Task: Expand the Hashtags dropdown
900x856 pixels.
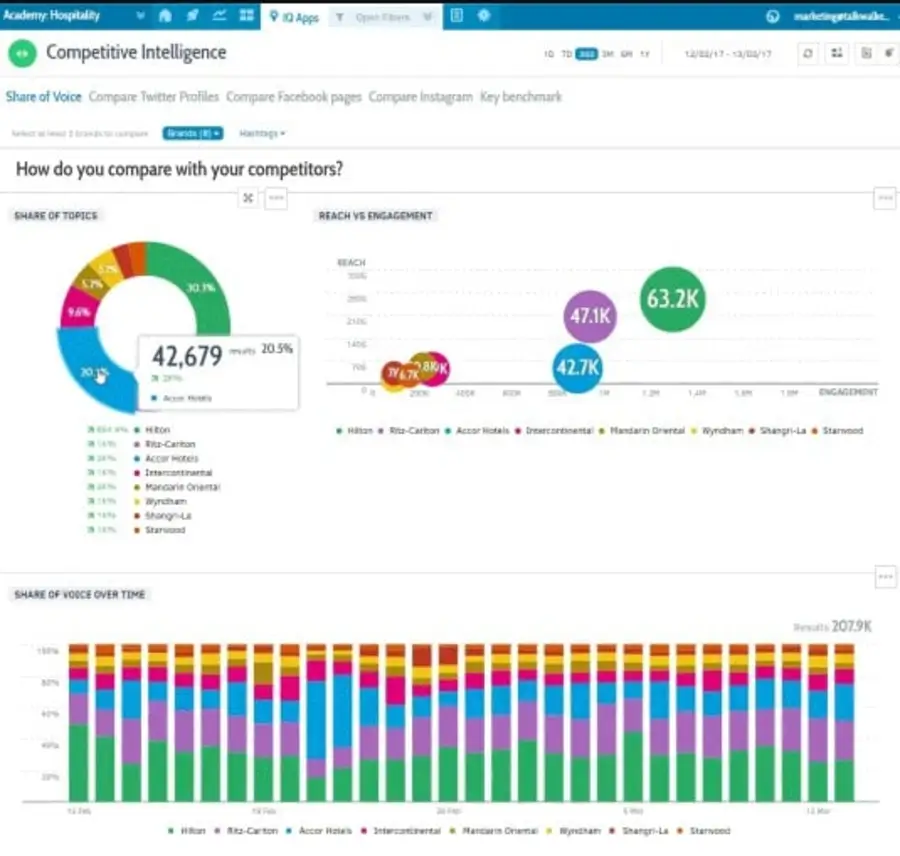Action: pyautogui.click(x=262, y=133)
